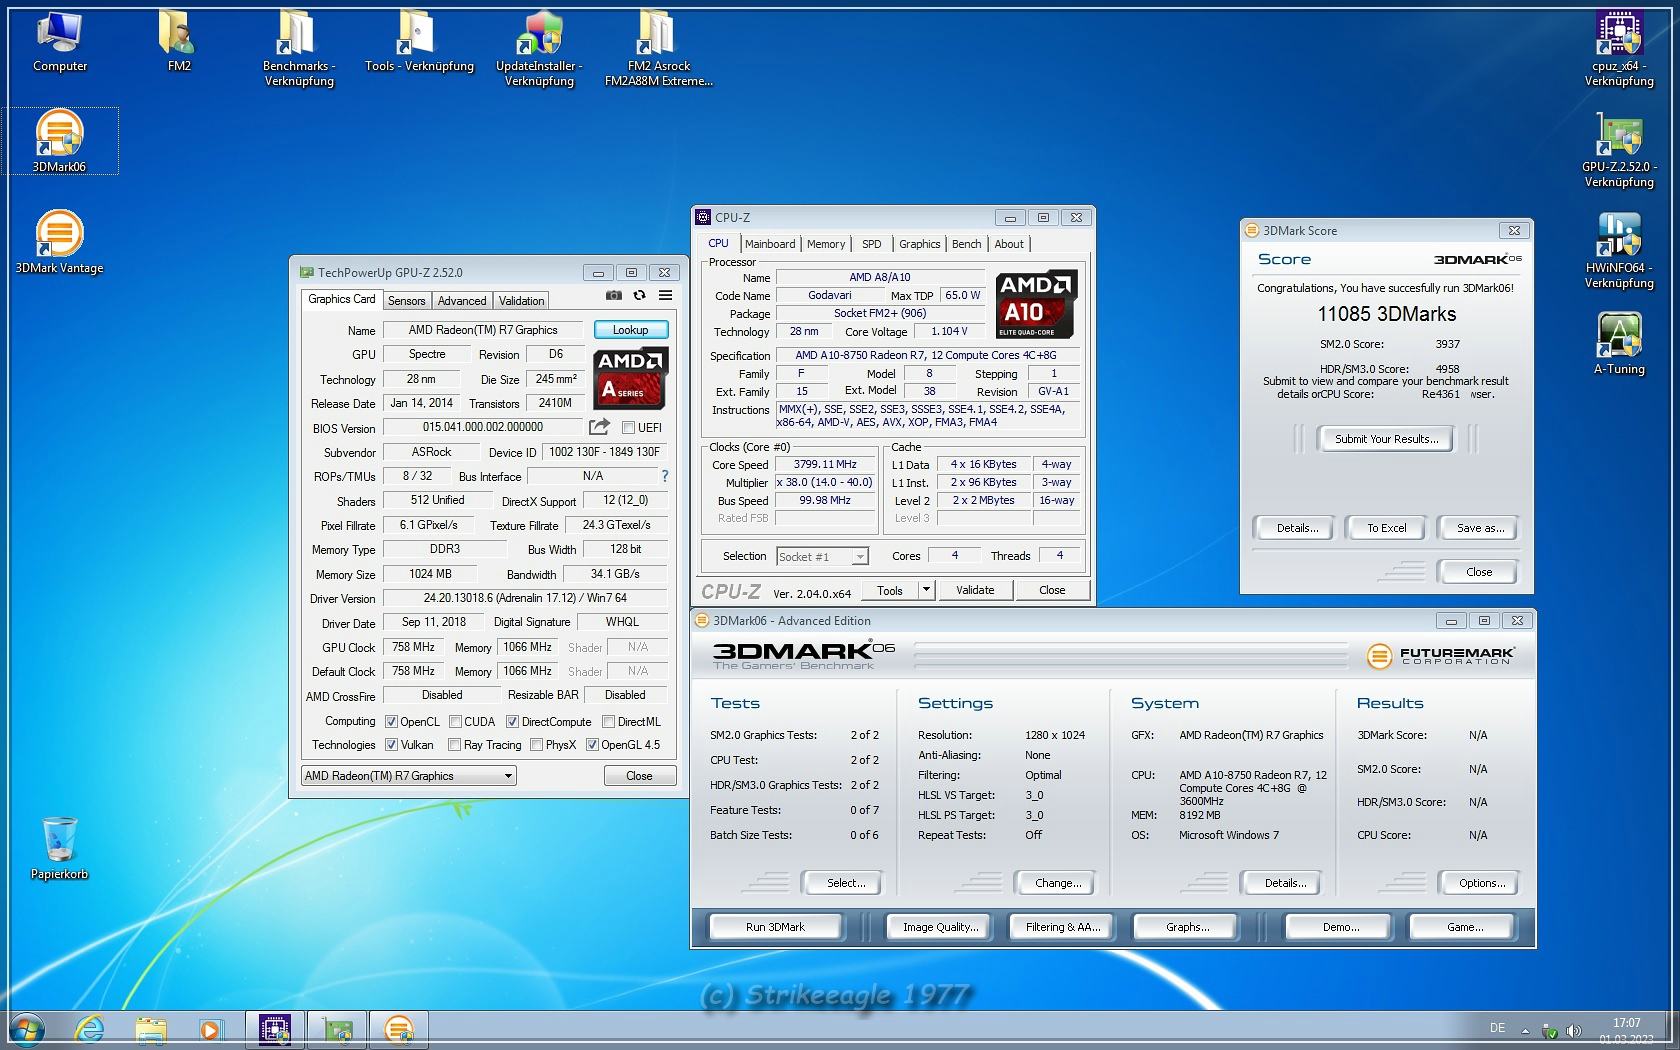
Task: Click volume speaker tray icon
Action: point(1573,1030)
